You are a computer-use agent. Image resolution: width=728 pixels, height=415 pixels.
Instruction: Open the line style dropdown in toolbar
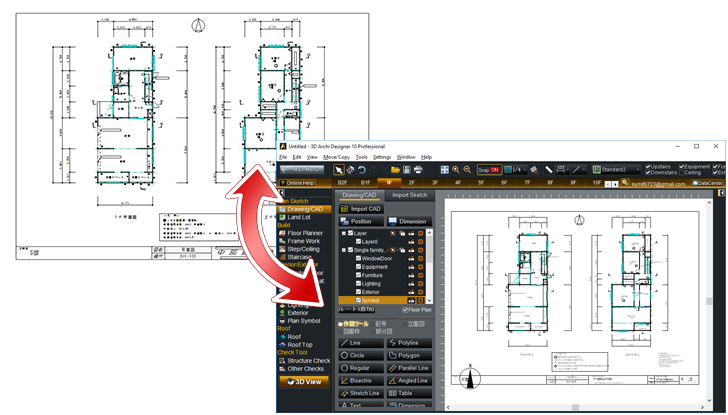pyautogui.click(x=584, y=170)
